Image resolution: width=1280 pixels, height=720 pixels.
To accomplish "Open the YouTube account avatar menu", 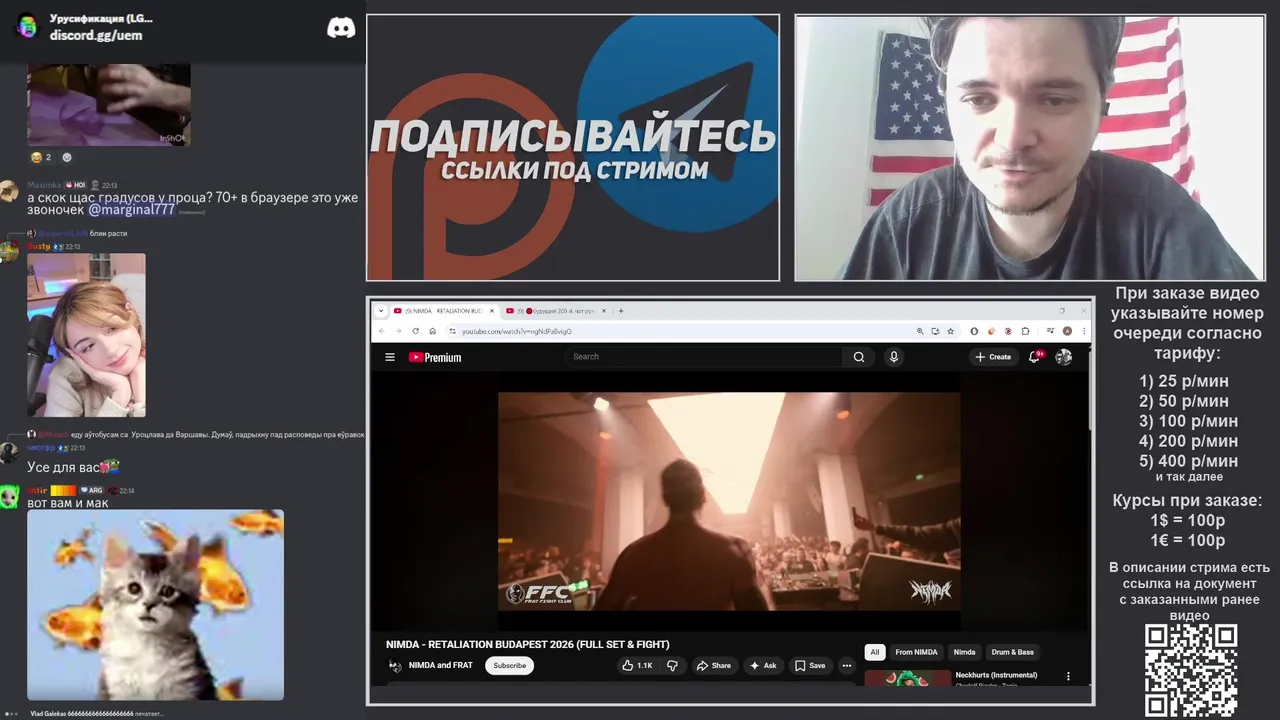I will (x=1064, y=357).
